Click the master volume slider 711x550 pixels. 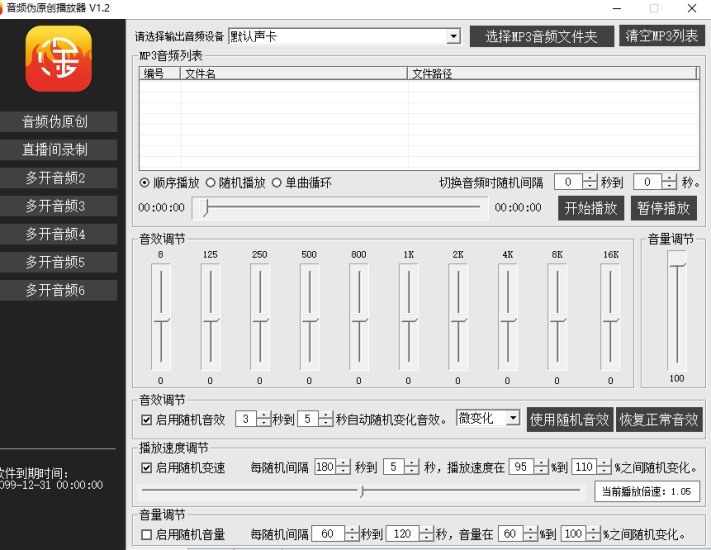pos(677,311)
